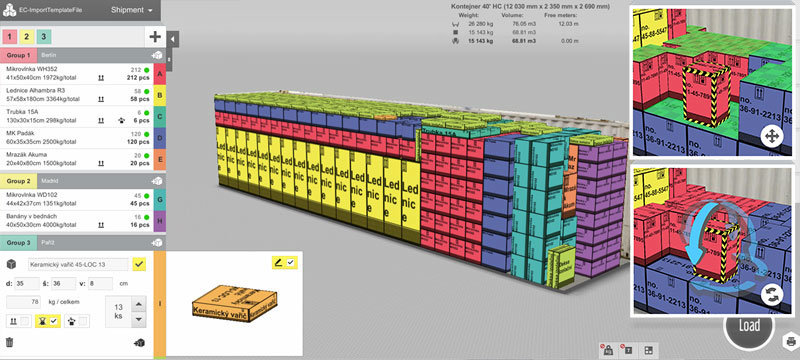
Task: Switch to group tab number 3
Action: [x=44, y=36]
